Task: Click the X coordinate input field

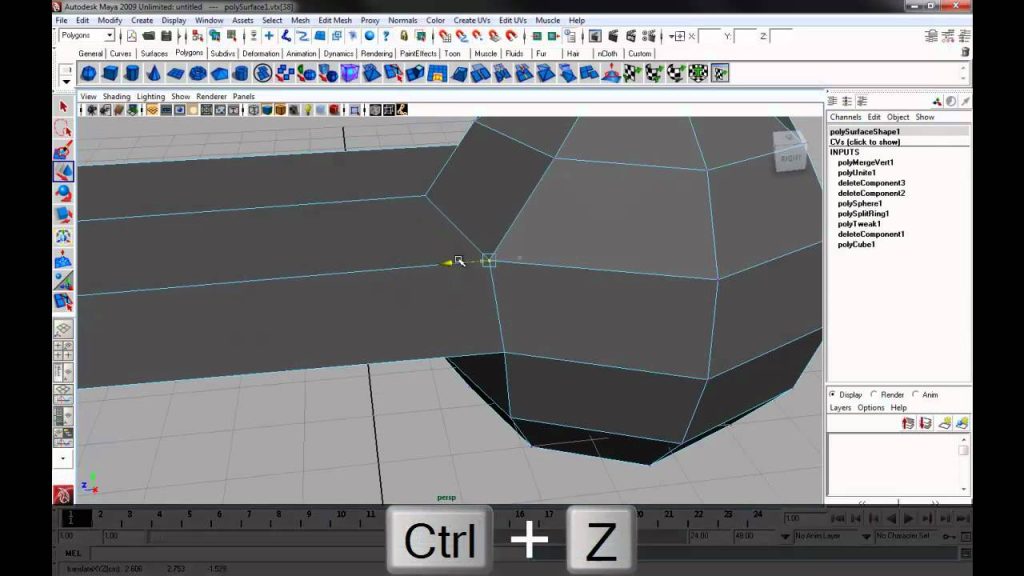Action: (709, 36)
